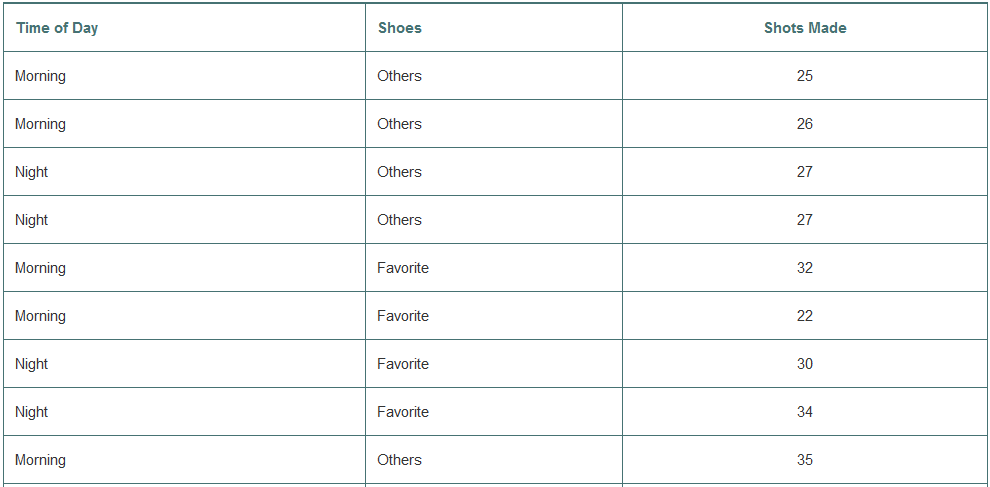Click the Shots Made value 22
Screen dimensions: 990x487
(x=805, y=316)
